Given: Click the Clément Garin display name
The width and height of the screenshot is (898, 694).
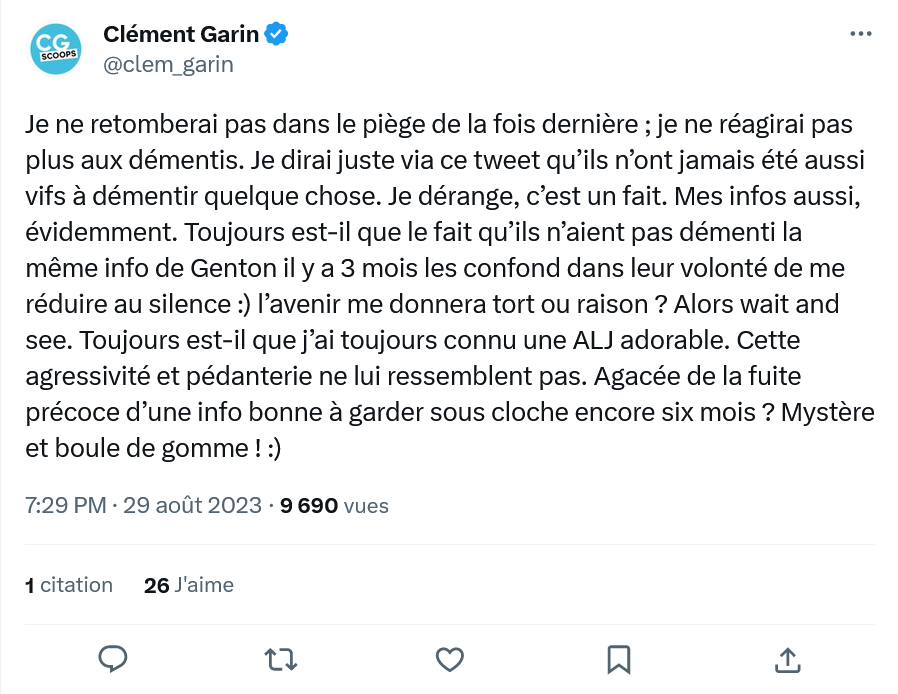Looking at the screenshot, I should coord(181,35).
